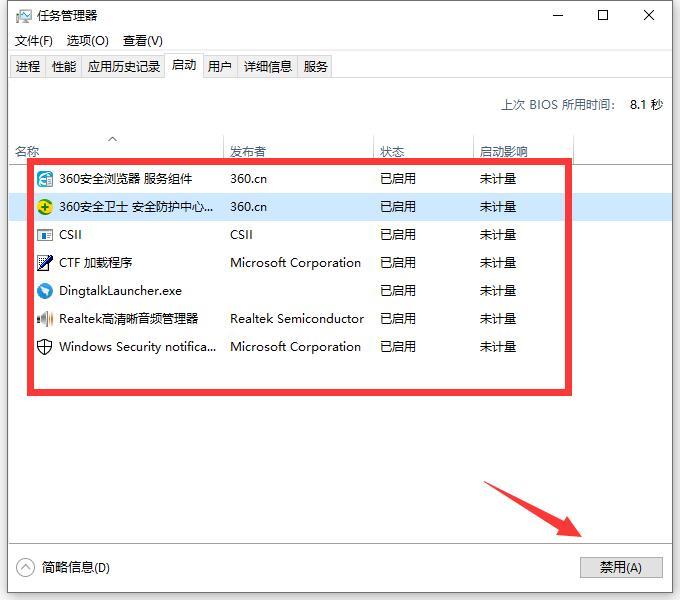Click the 360.cn publisher of 360安全浏览器

tap(248, 179)
